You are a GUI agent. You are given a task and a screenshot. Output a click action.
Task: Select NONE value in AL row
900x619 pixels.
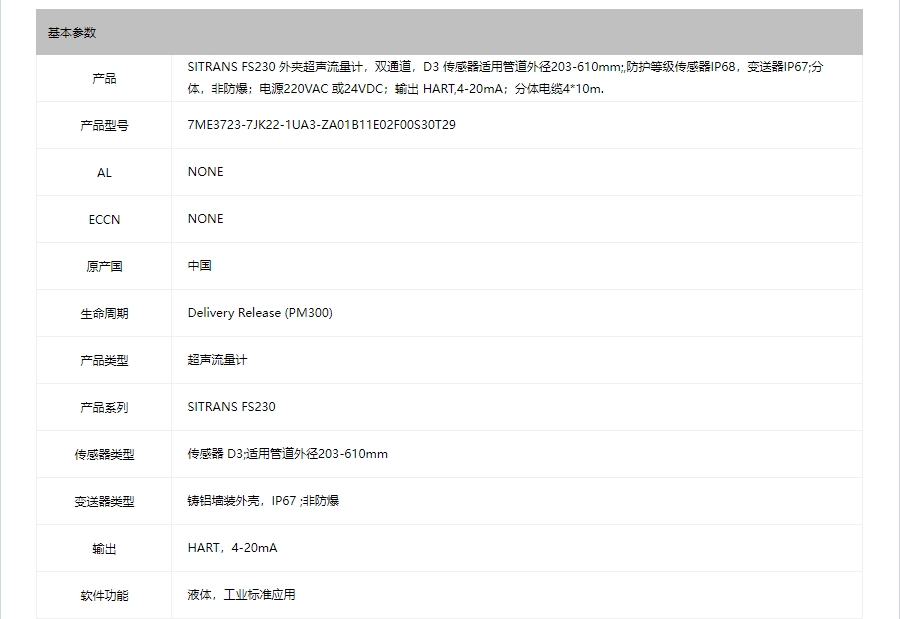[205, 172]
